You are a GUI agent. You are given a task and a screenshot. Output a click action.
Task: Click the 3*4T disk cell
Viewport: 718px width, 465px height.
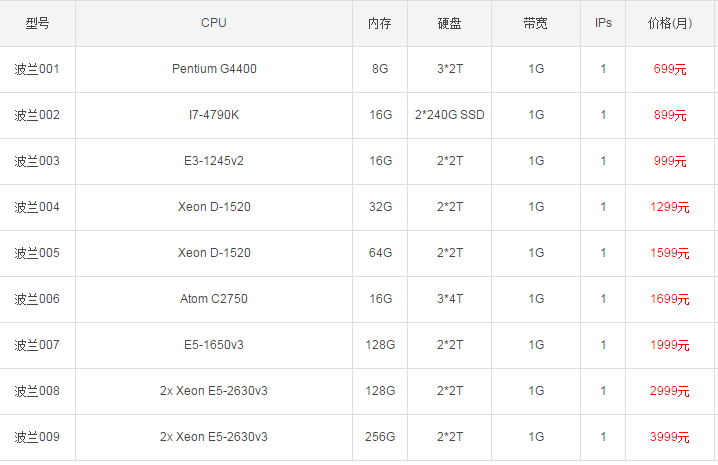[x=449, y=299]
